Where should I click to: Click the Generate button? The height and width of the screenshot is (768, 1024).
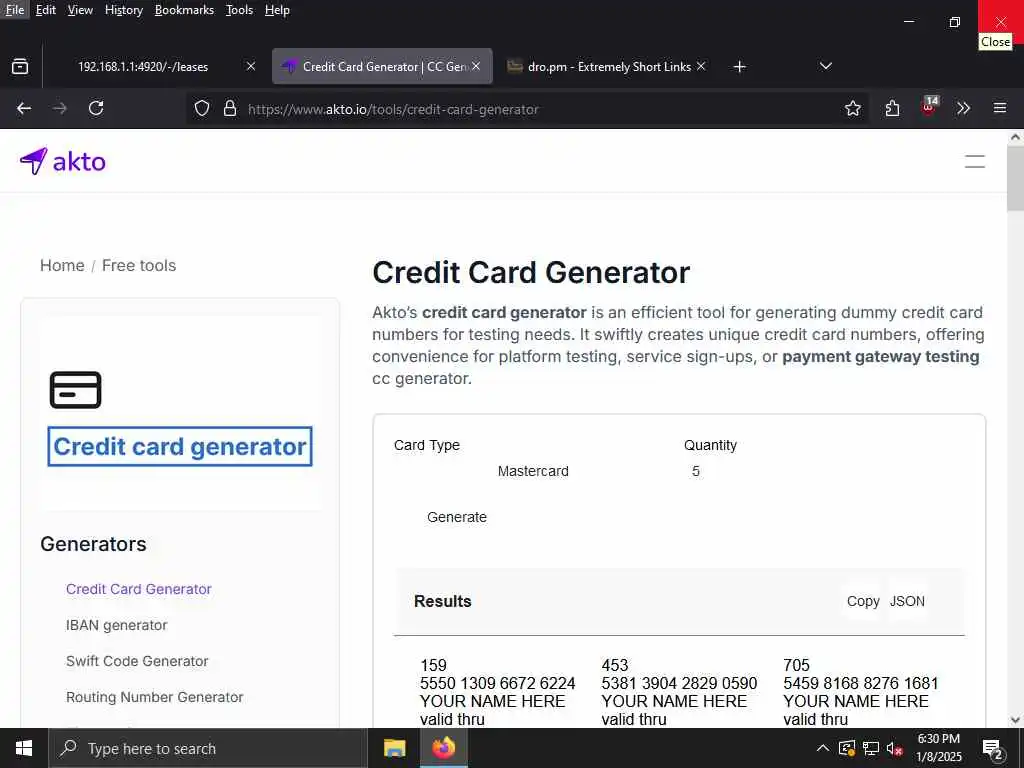(456, 517)
